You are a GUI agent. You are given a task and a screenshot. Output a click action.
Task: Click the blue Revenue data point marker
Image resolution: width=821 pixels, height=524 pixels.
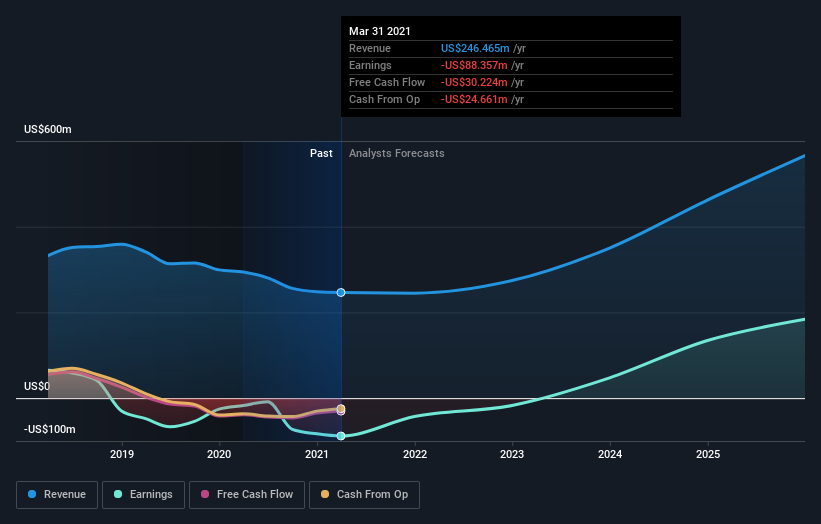341,293
